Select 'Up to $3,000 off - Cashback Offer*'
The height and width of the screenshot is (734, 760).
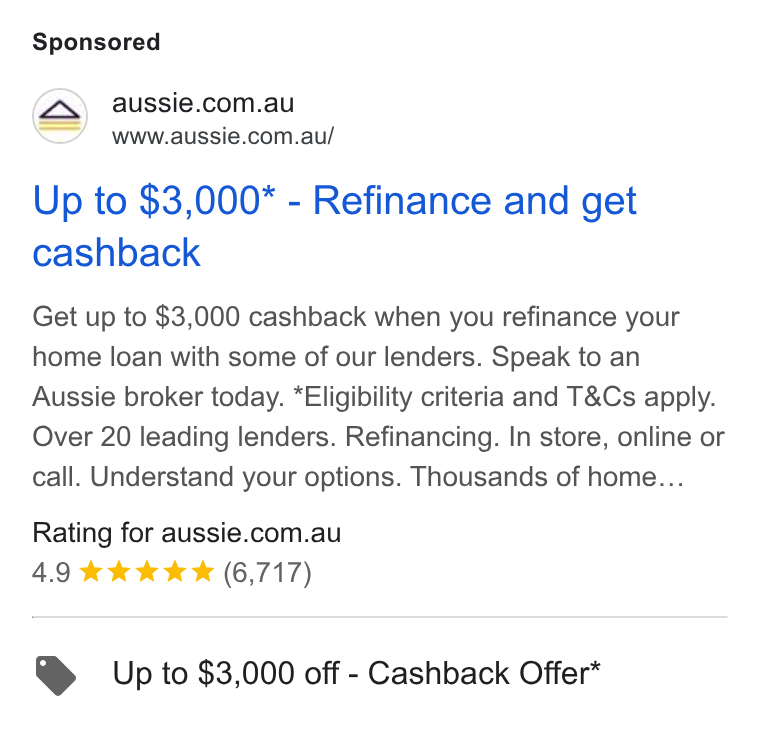(x=356, y=673)
